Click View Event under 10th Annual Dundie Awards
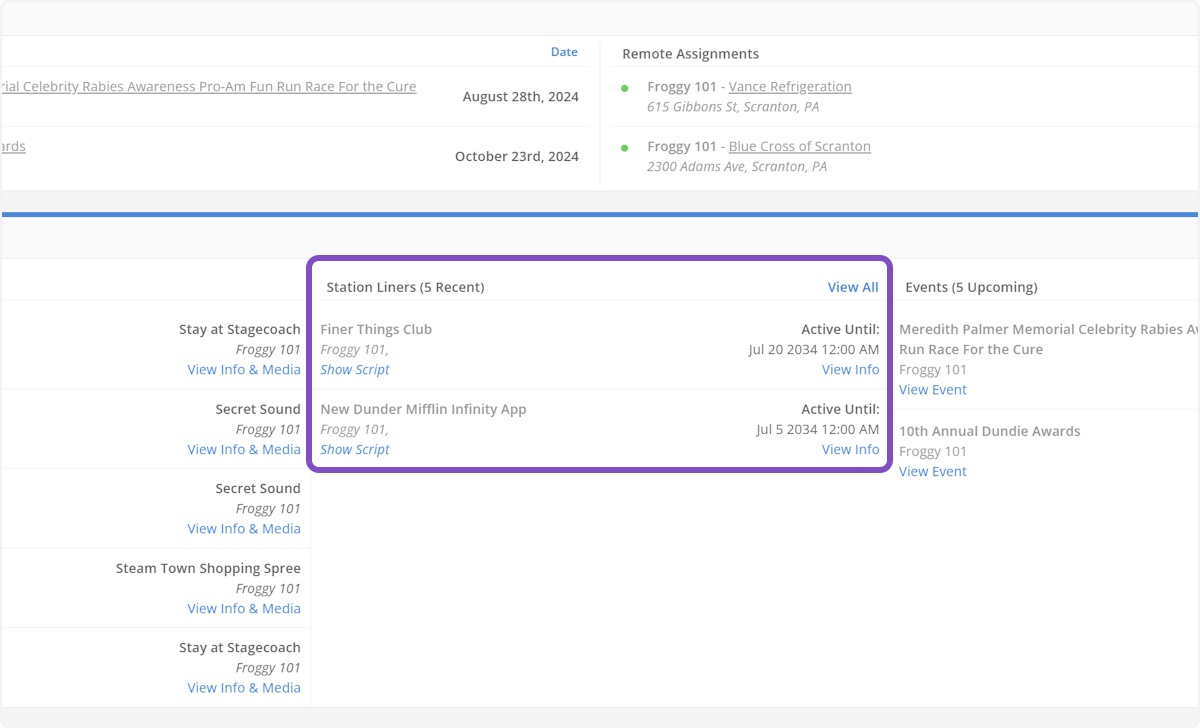1200x728 pixels. (932, 472)
